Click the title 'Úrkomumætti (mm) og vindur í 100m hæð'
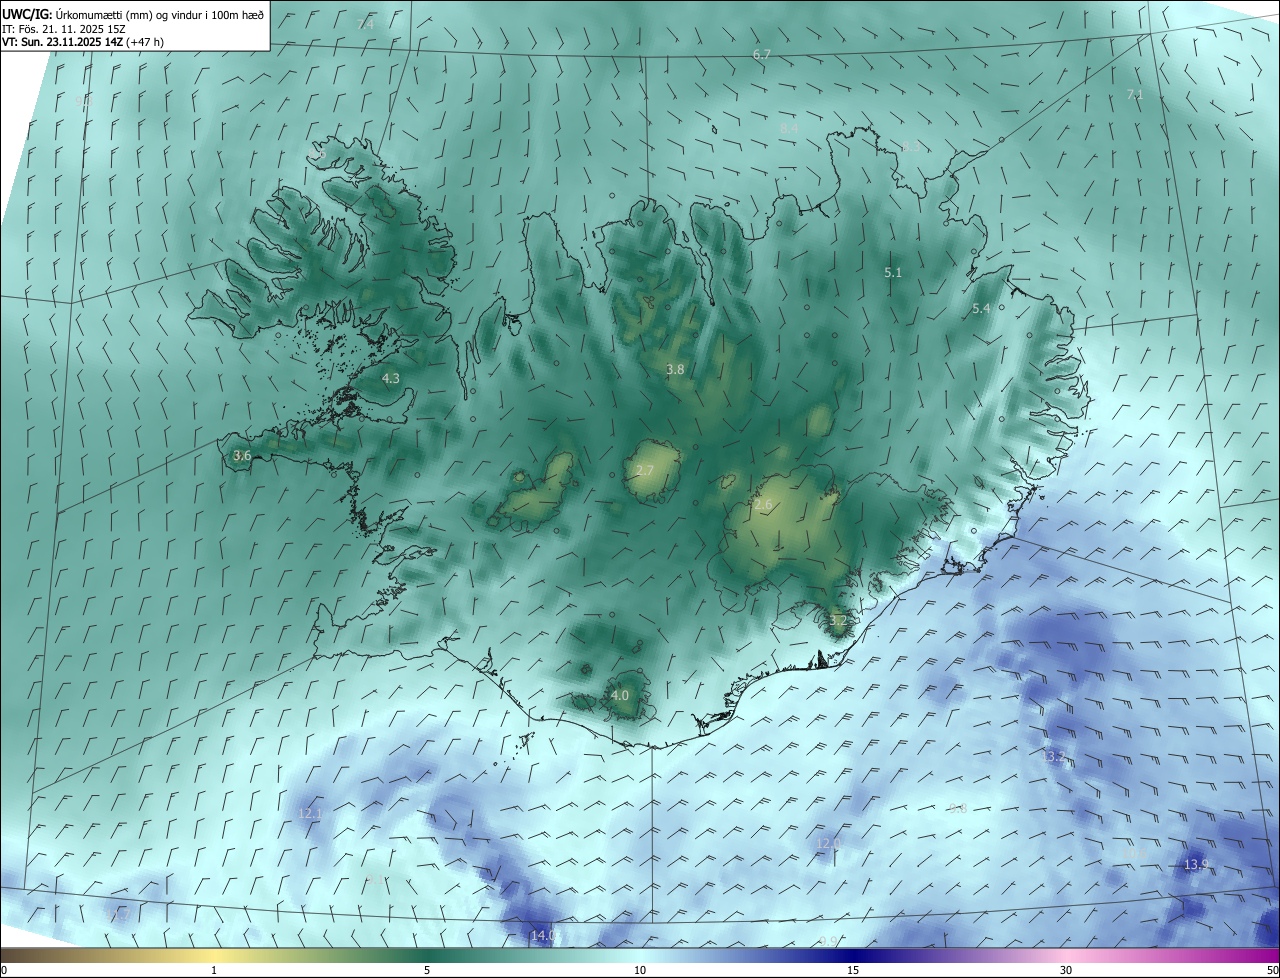Screen dimensions: 1280x978 160,15
